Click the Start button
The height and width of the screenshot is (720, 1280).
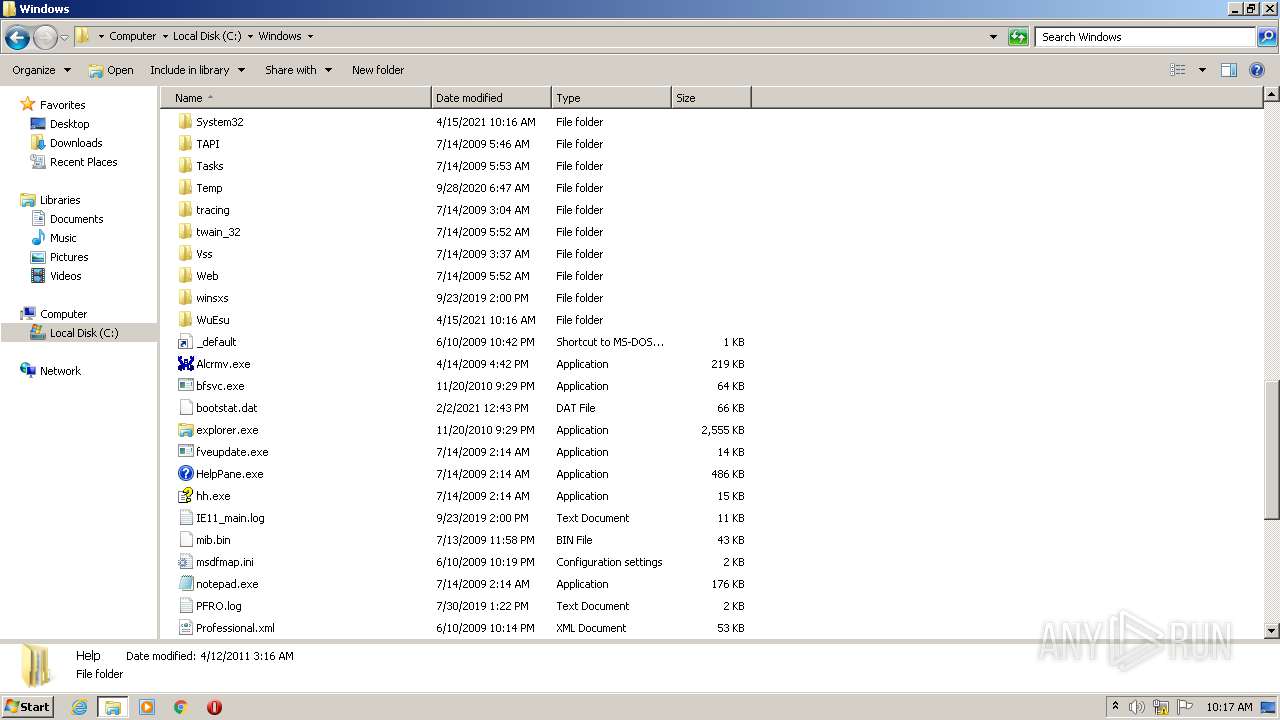[28, 706]
